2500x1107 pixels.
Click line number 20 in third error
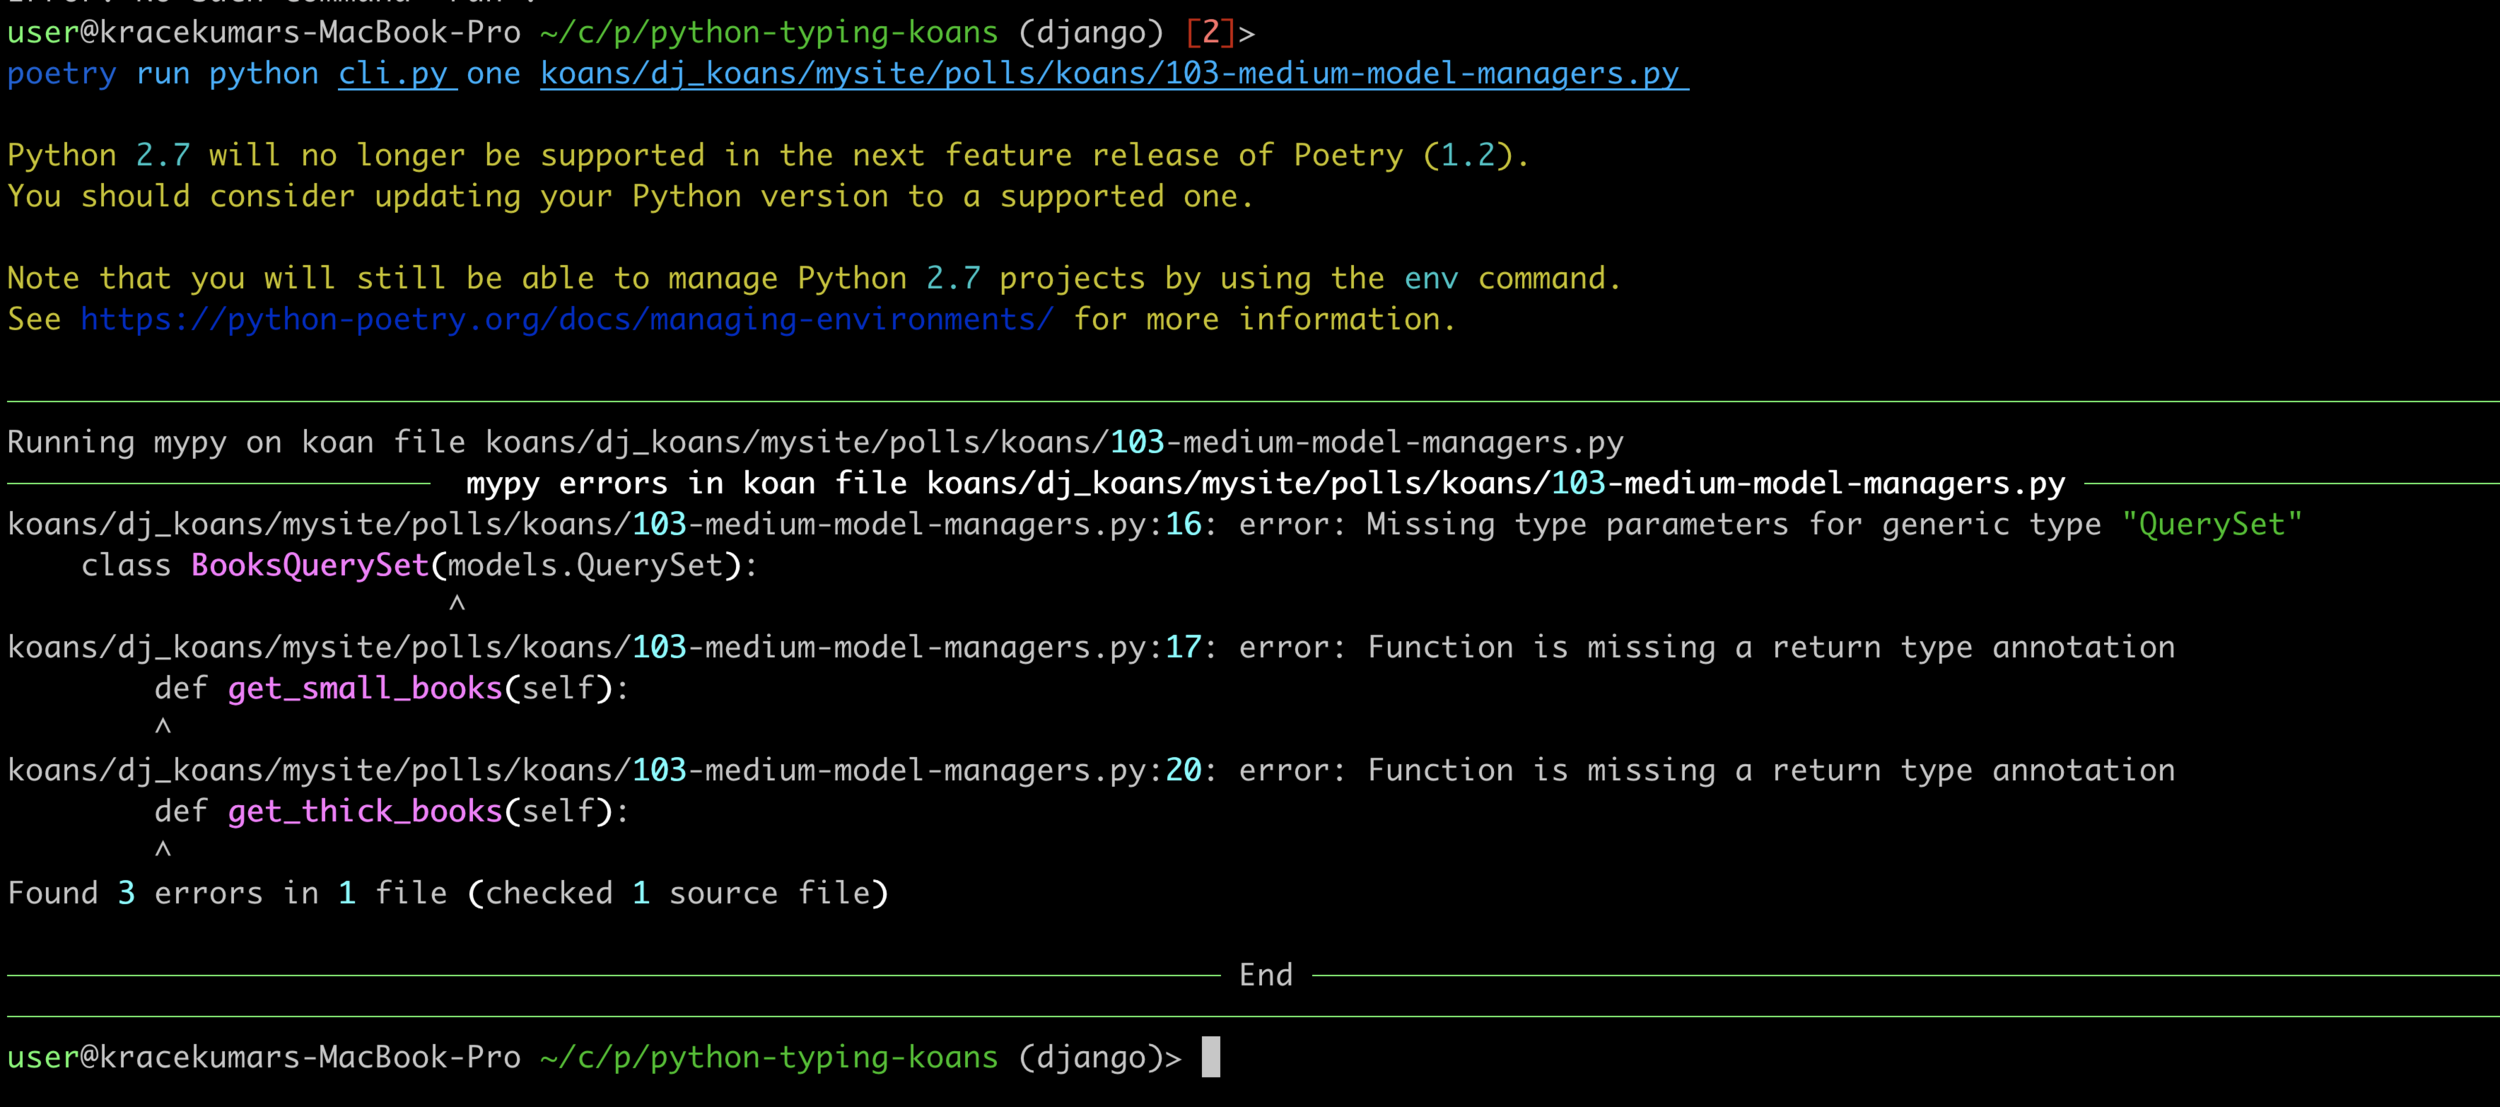pyautogui.click(x=1183, y=771)
